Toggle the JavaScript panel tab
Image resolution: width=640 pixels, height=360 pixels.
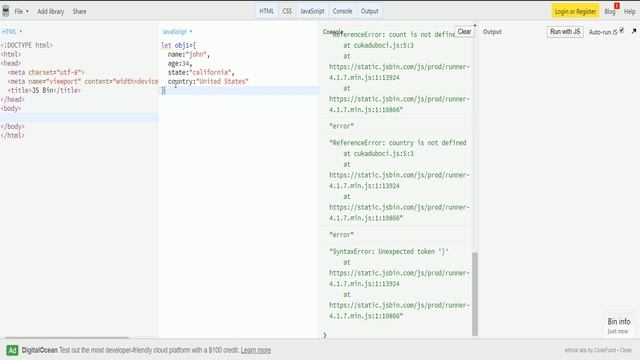(312, 11)
